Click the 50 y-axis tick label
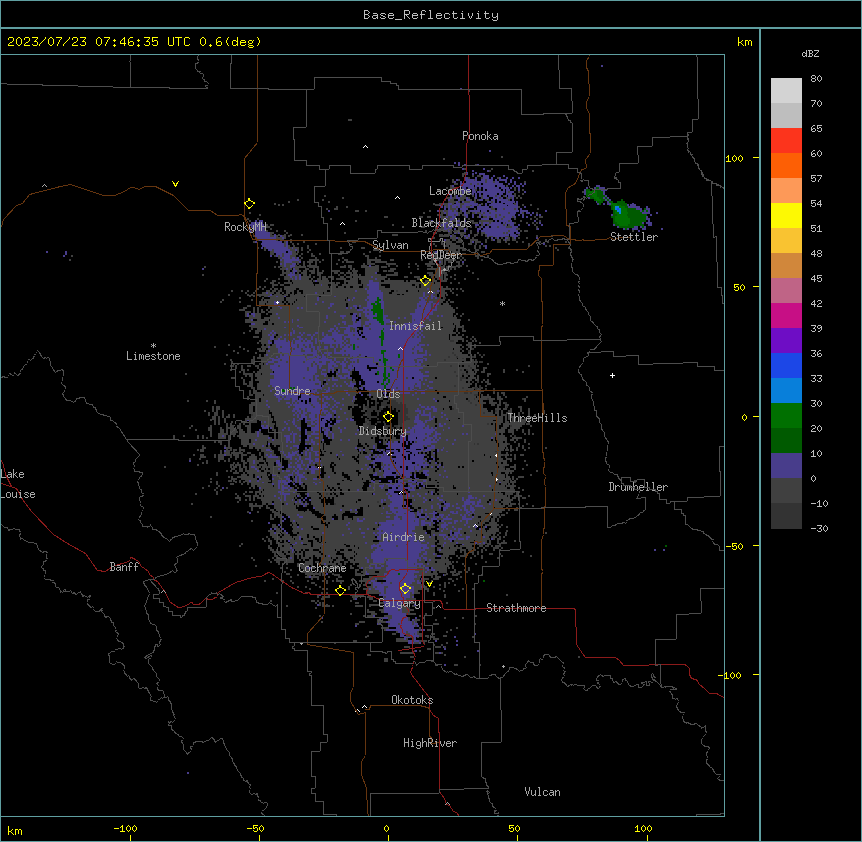This screenshot has width=862, height=842. point(739,287)
